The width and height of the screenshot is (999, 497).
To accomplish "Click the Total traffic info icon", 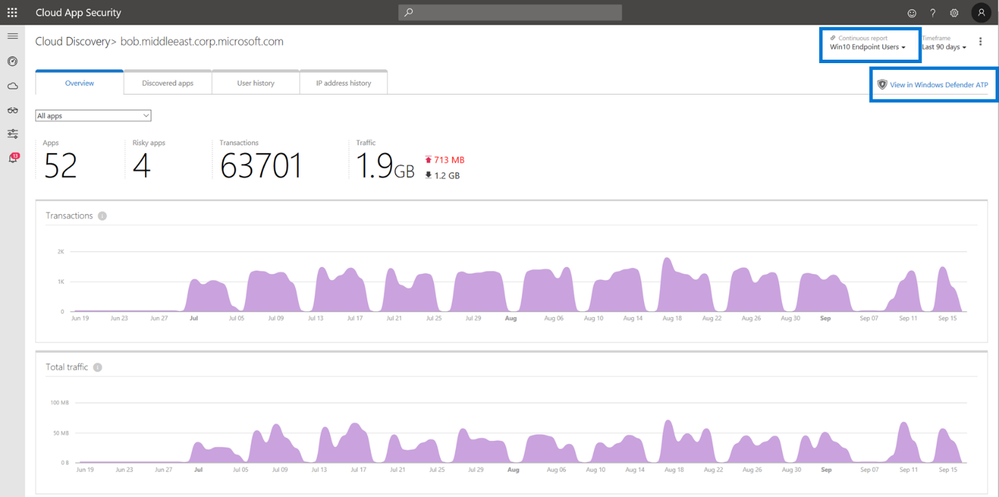I will coord(97,368).
